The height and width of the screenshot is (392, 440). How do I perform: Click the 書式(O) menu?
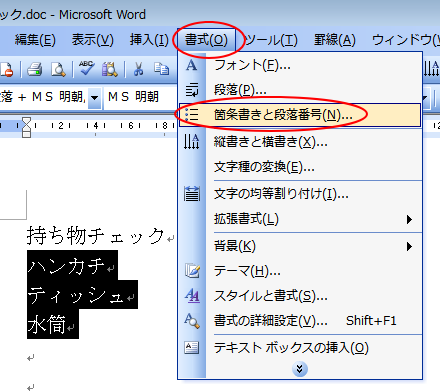(206, 40)
